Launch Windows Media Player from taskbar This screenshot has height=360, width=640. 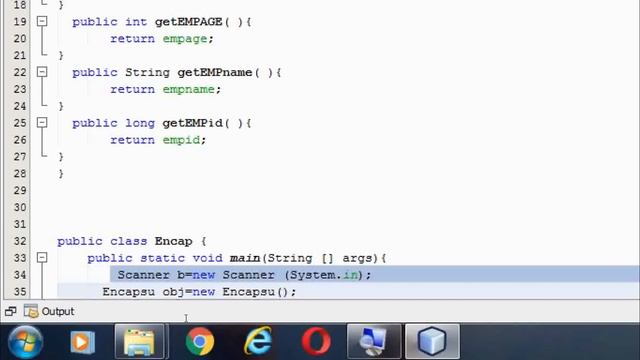point(82,342)
